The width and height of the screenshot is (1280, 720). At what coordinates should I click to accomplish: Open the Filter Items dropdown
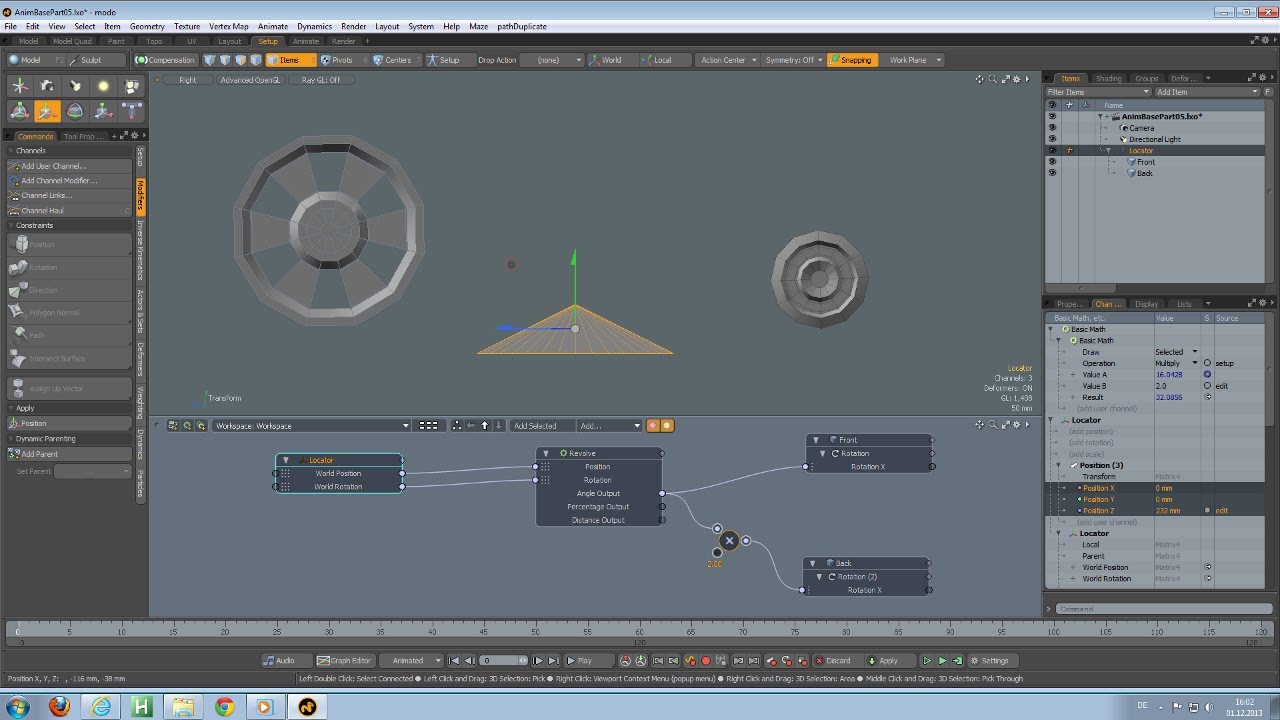coord(1097,92)
